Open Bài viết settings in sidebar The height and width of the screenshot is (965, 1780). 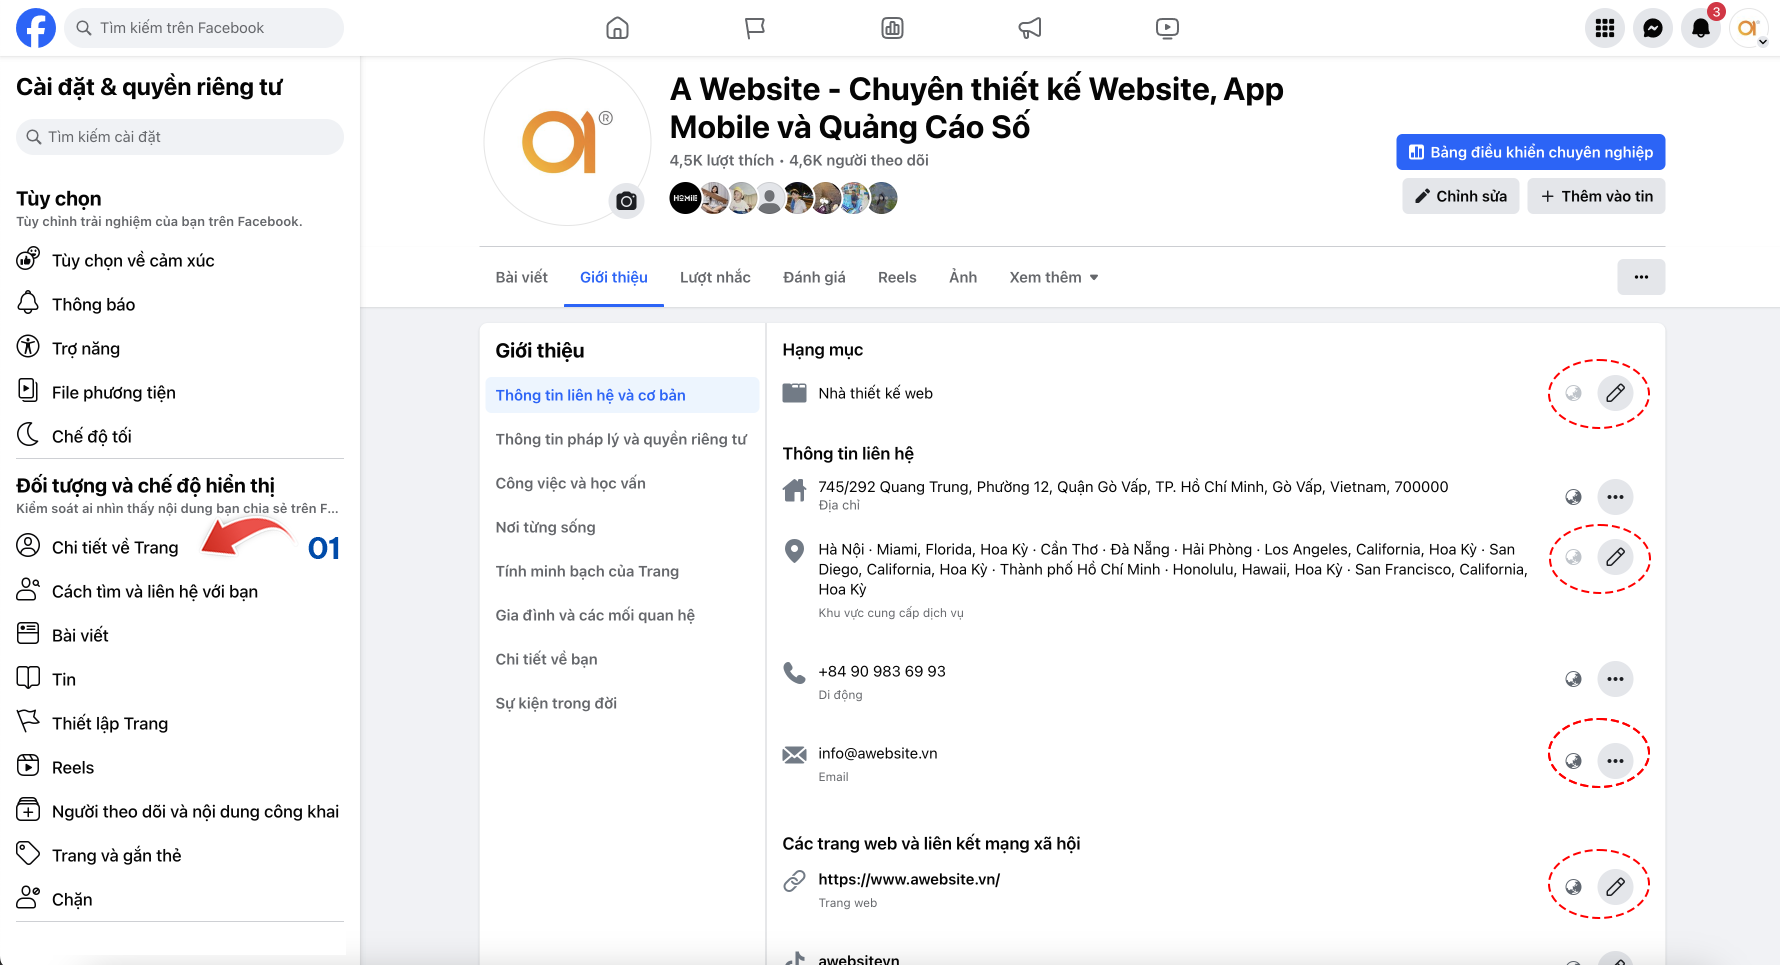[x=180, y=635]
